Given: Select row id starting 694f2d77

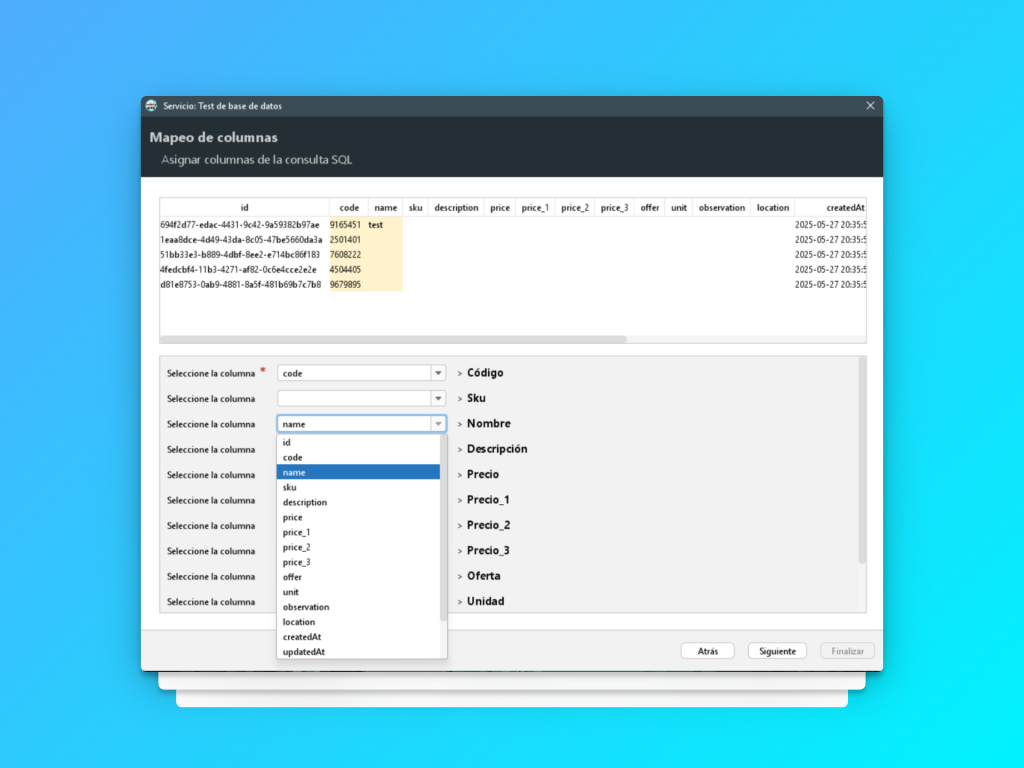Looking at the screenshot, I should tap(244, 225).
